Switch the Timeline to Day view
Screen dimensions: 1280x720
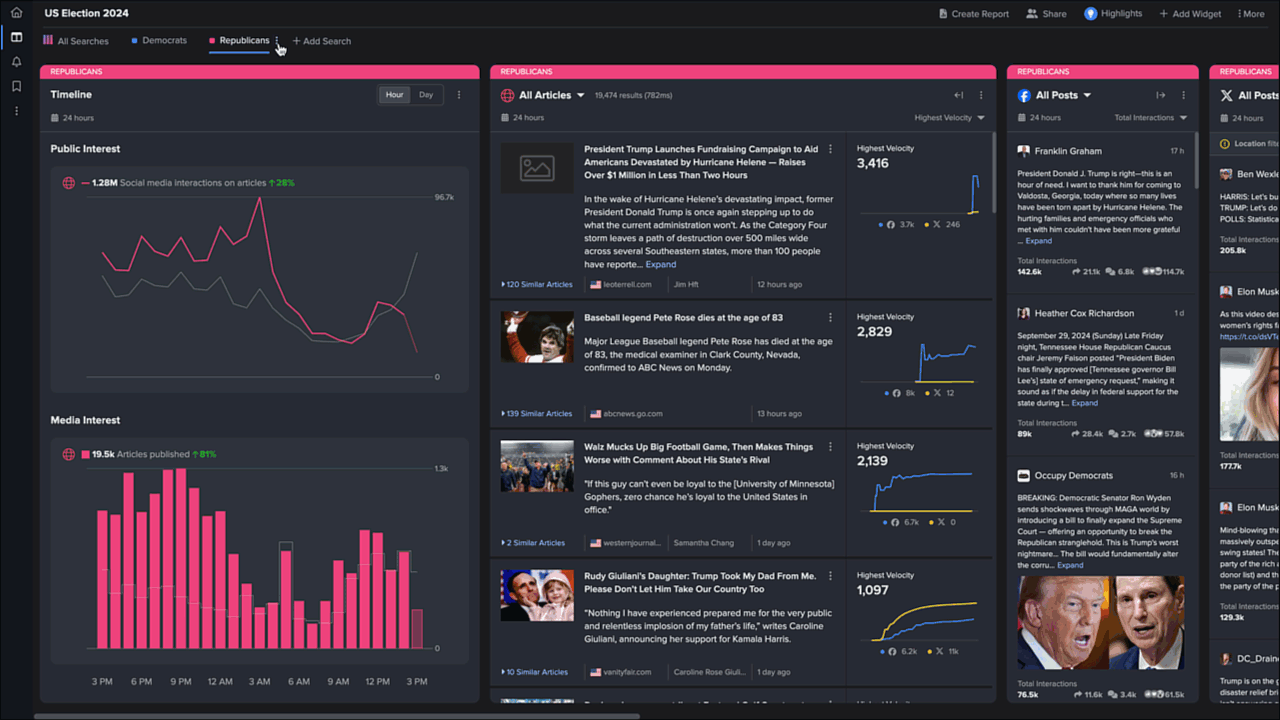point(426,95)
